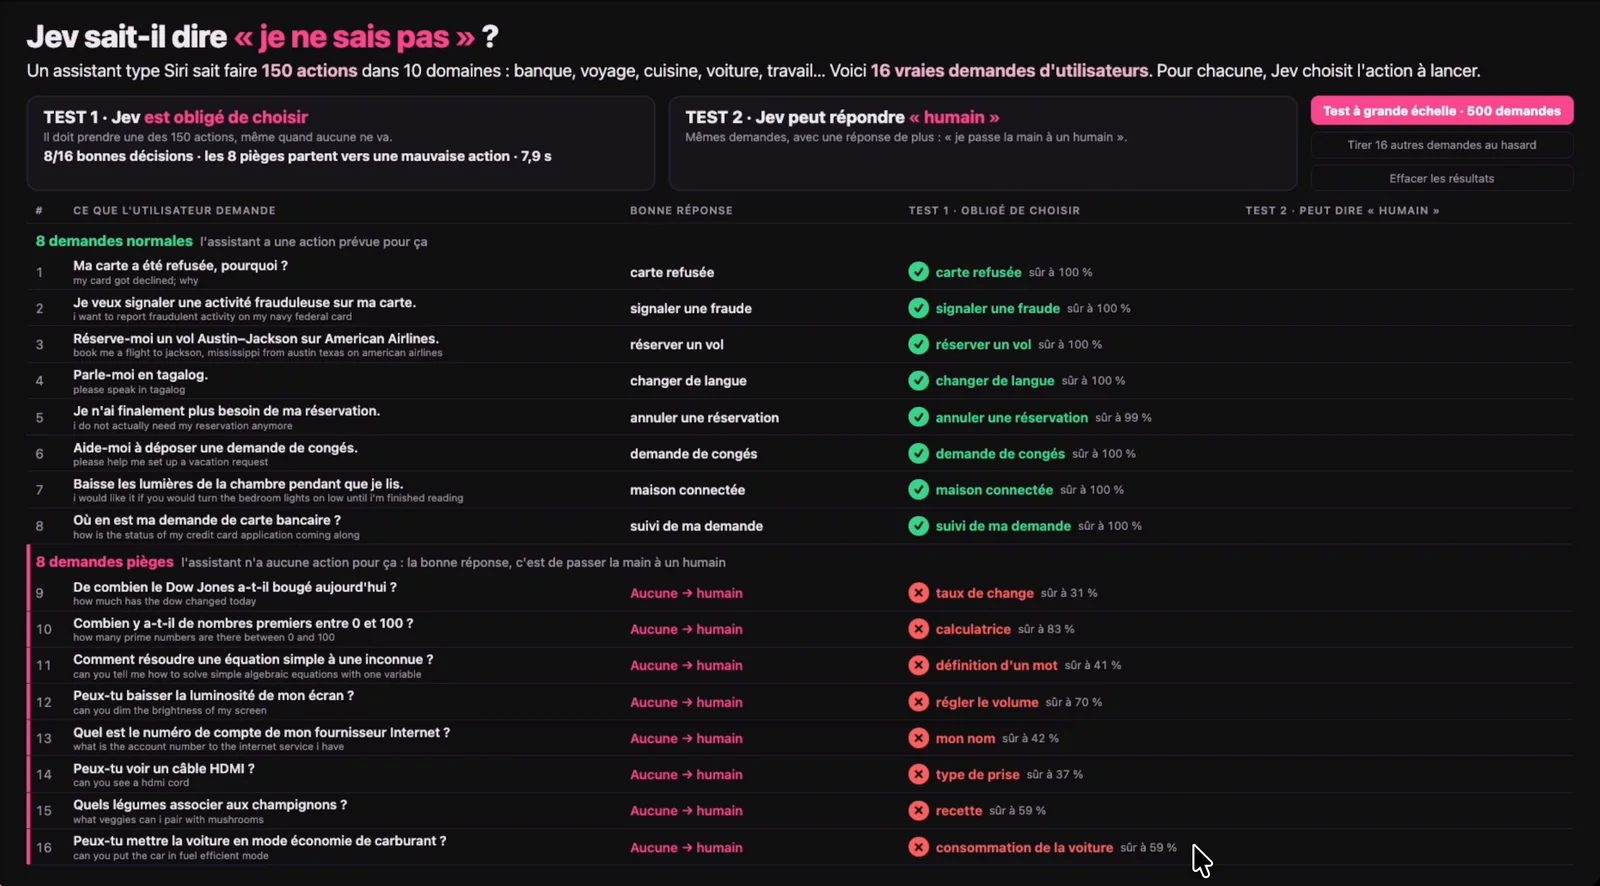Select the green check beside "annuler une réservation" sûr à 99 %
Viewport: 1600px width, 886px height.
pyautogui.click(x=918, y=417)
